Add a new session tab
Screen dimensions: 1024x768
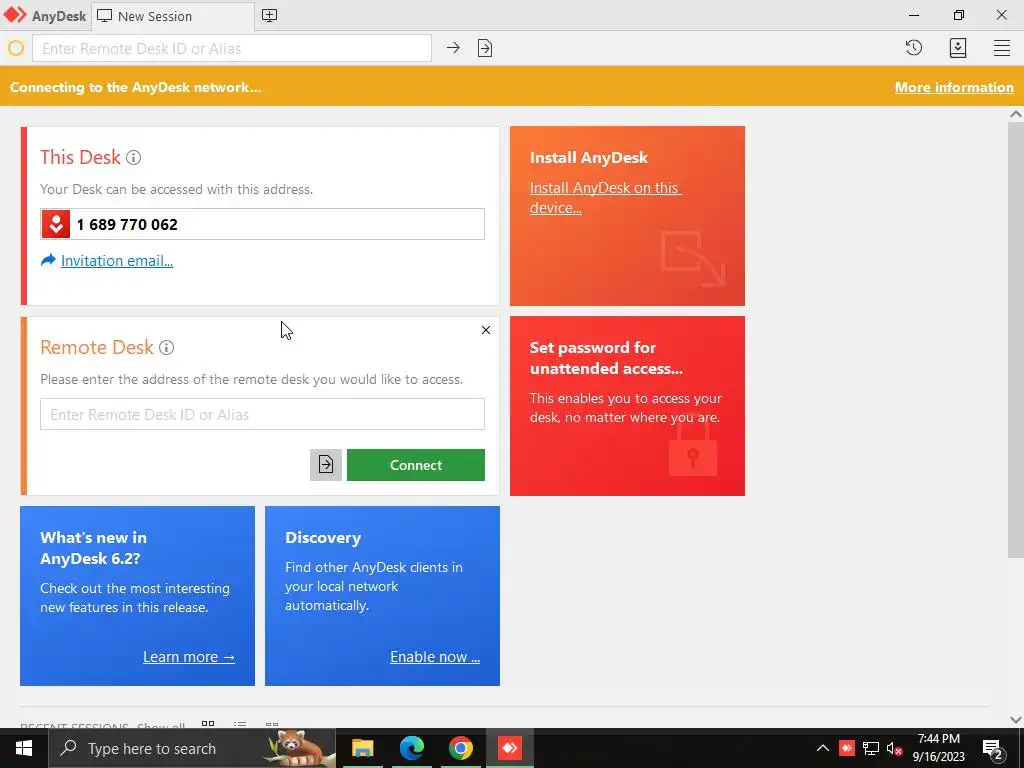(269, 16)
